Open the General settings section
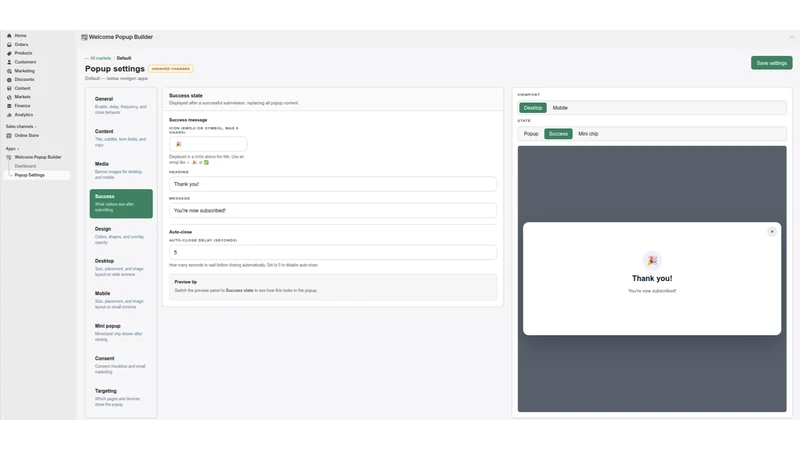Viewport: 800px width, 450px height. tap(121, 106)
